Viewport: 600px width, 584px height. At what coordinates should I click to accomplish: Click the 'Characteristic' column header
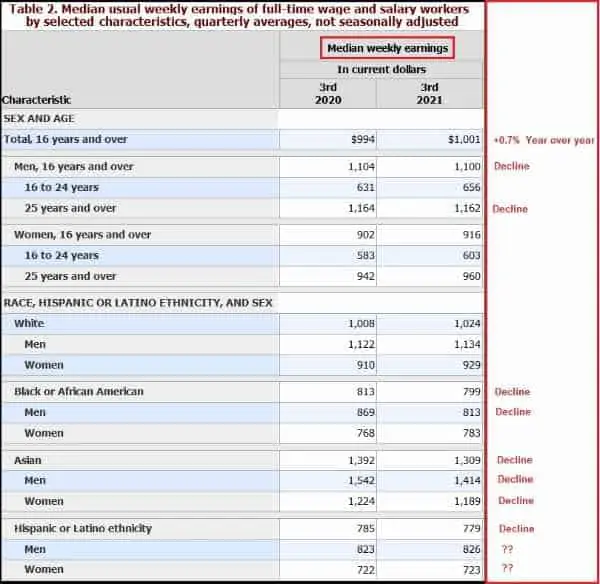[36, 100]
